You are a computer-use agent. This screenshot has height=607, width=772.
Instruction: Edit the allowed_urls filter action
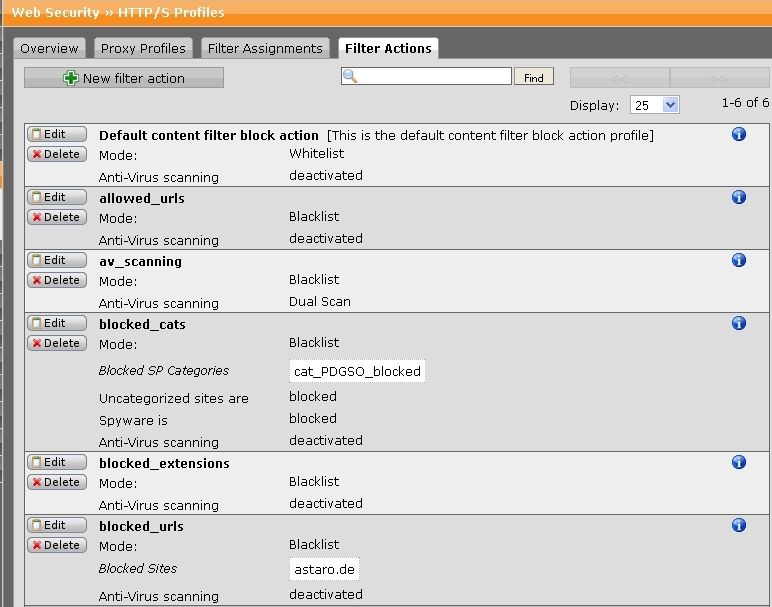click(x=56, y=197)
